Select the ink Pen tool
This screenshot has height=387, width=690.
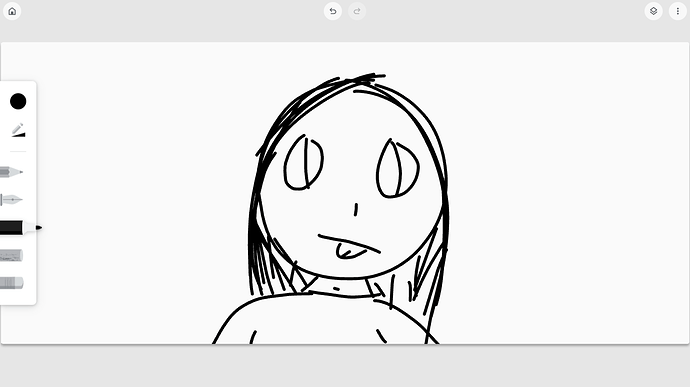click(11, 200)
